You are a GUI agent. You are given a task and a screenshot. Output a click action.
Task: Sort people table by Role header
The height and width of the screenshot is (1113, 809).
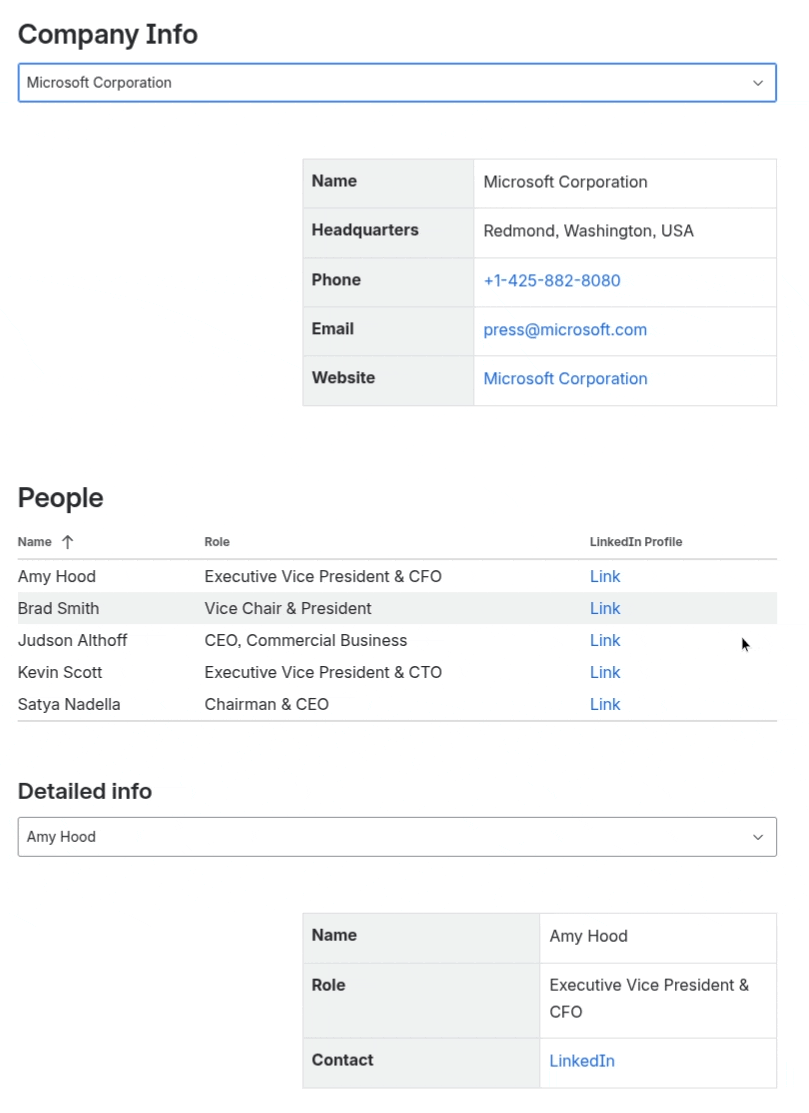(217, 542)
